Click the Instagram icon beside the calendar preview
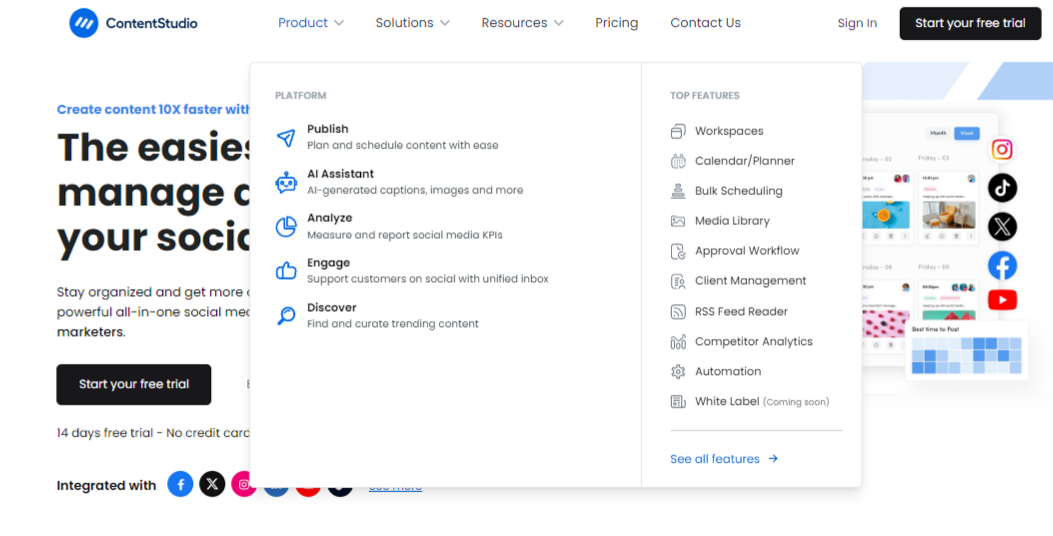 click(x=1002, y=149)
